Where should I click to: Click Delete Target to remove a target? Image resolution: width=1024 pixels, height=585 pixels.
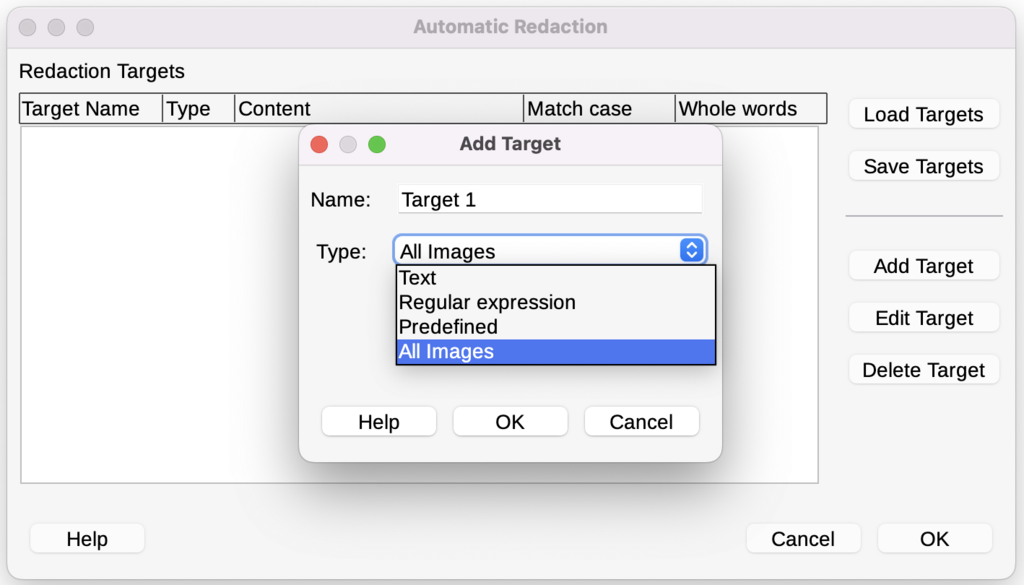point(923,369)
